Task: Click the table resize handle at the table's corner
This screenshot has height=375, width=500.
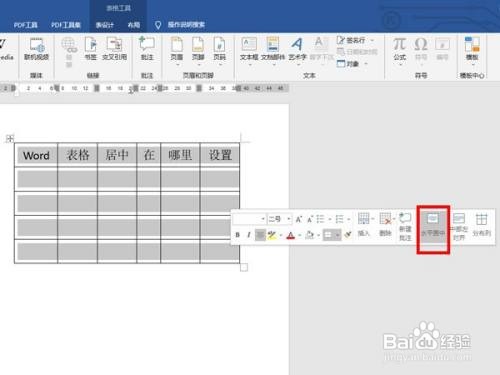Action: [244, 267]
